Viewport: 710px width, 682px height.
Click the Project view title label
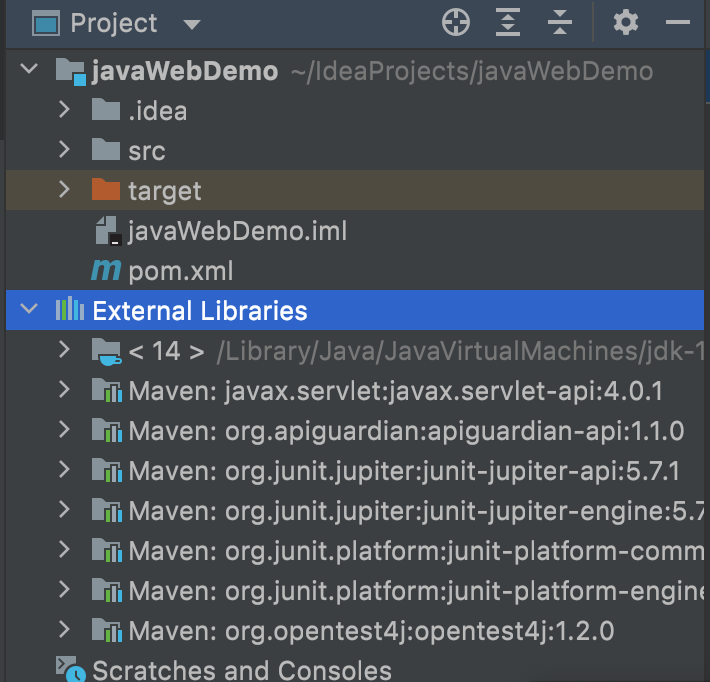pyautogui.click(x=114, y=23)
